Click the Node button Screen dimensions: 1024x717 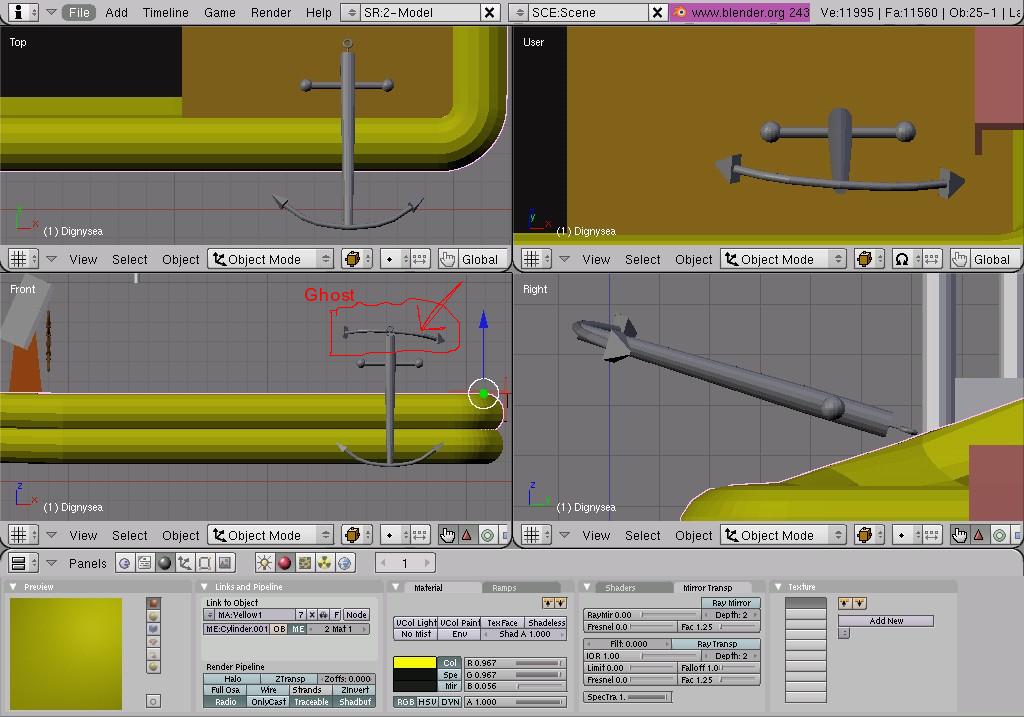pos(356,614)
